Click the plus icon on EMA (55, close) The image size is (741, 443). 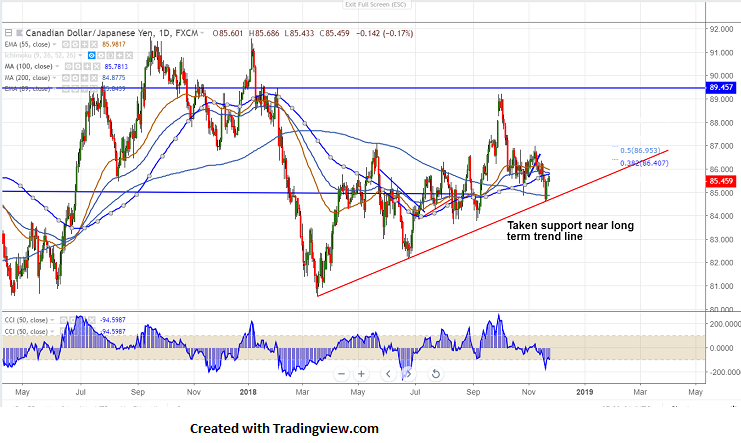point(85,44)
